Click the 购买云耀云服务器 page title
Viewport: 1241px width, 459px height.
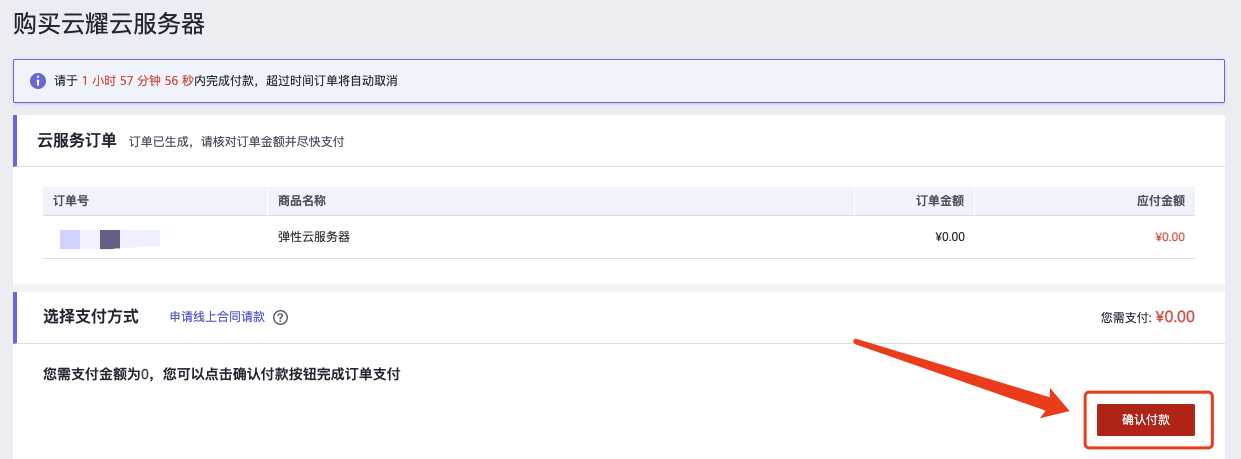109,24
